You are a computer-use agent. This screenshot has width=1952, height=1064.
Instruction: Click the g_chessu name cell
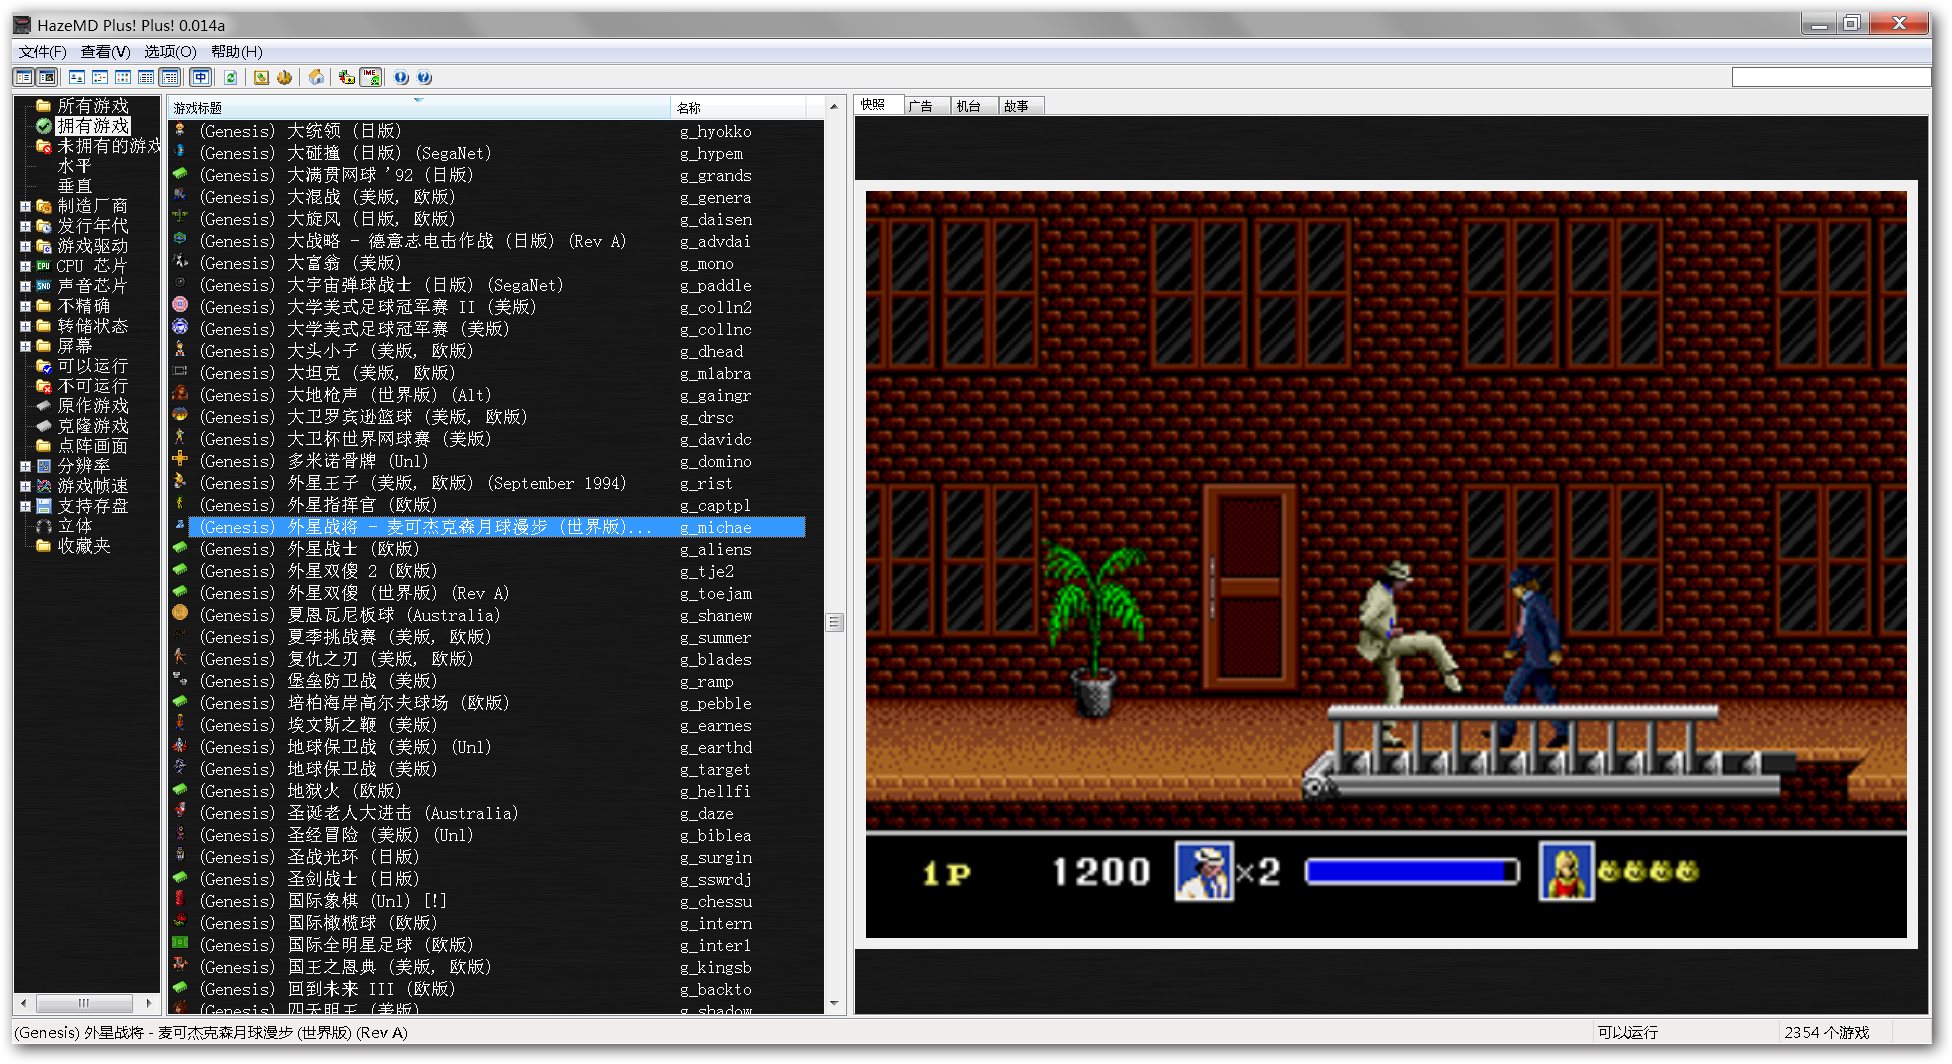pyautogui.click(x=715, y=902)
